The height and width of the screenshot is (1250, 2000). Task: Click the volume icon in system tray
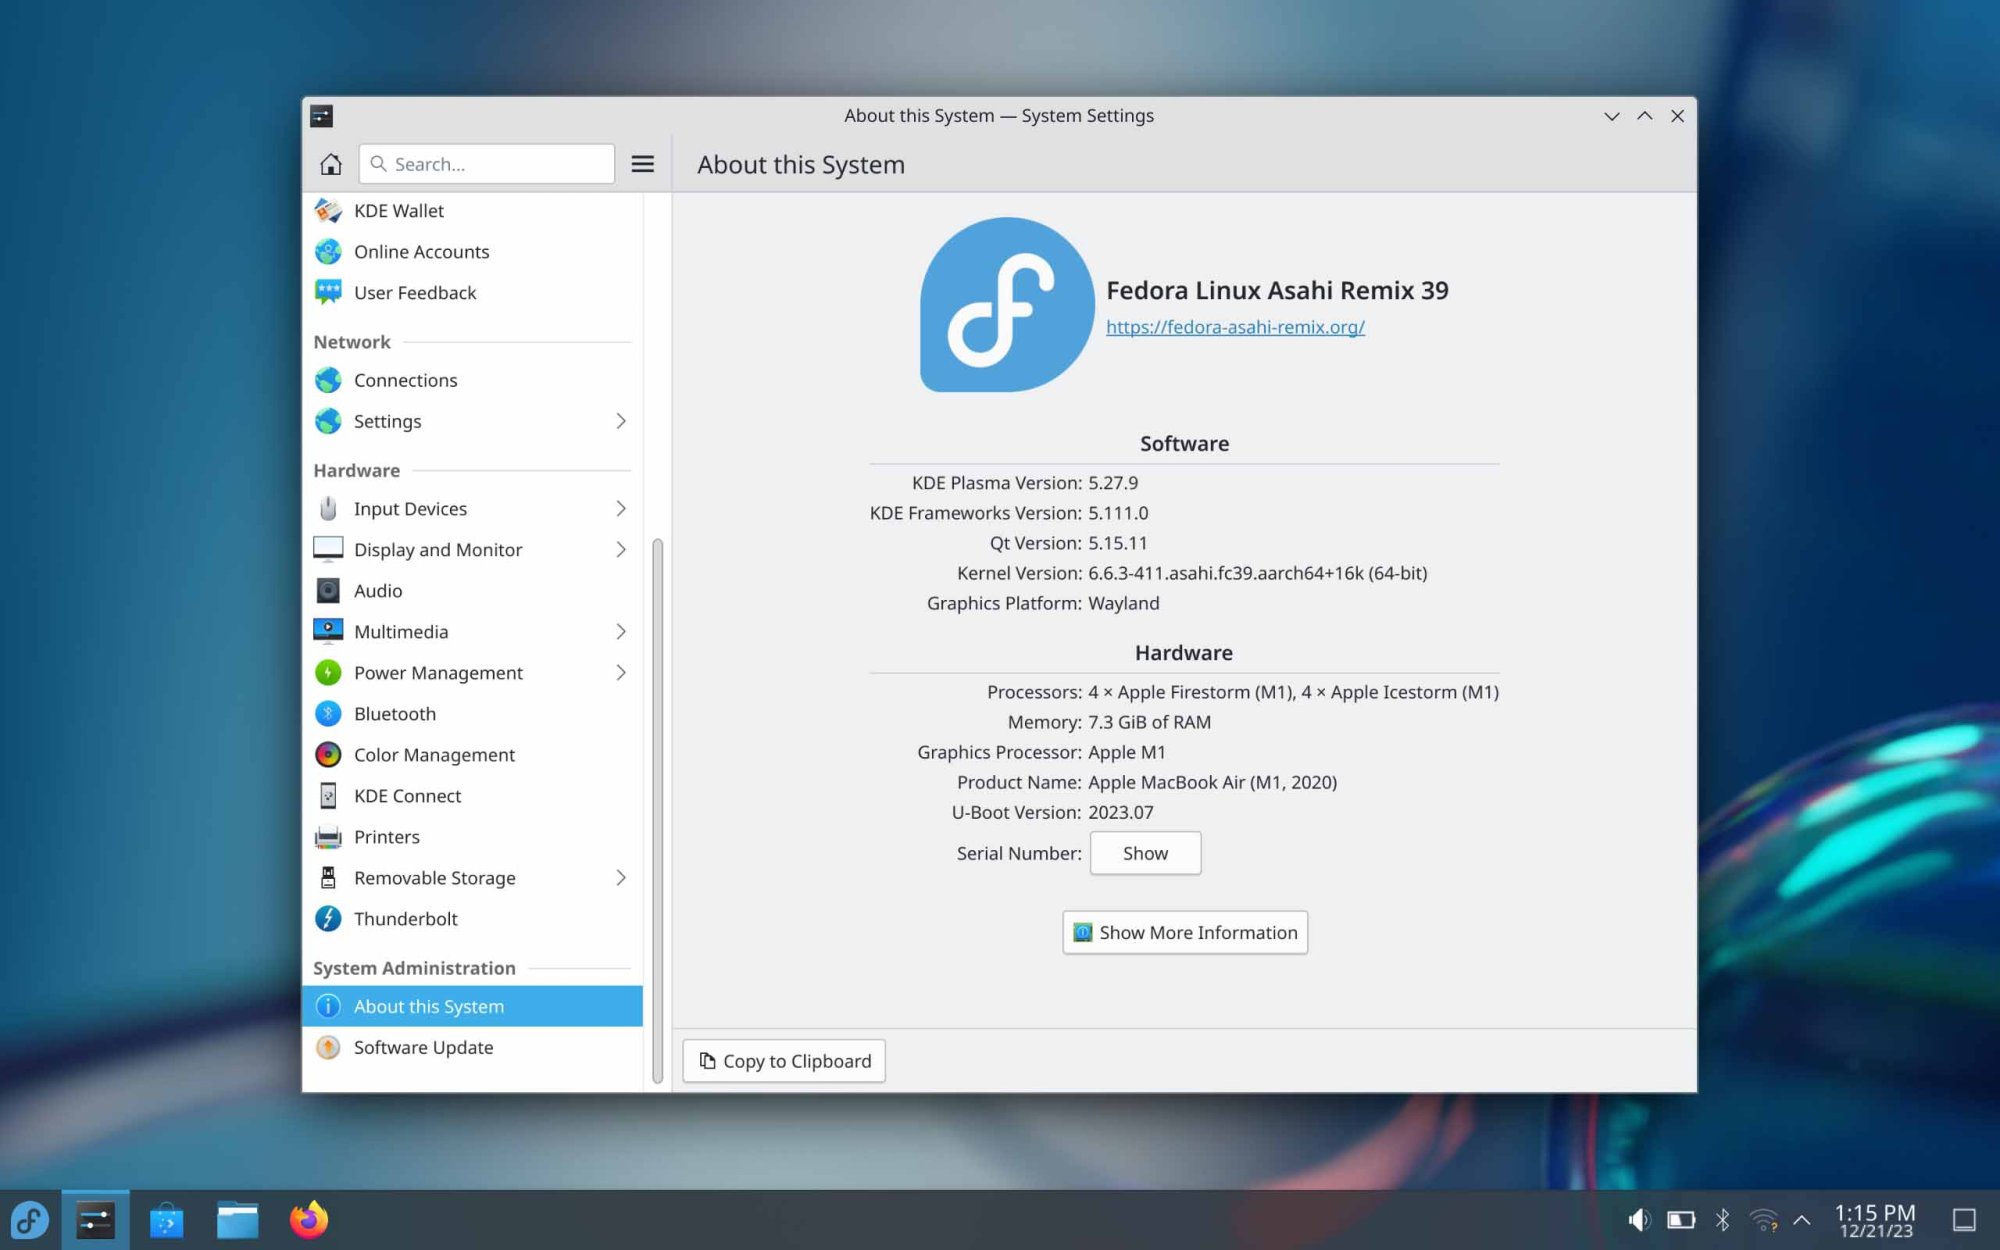[x=1637, y=1220]
